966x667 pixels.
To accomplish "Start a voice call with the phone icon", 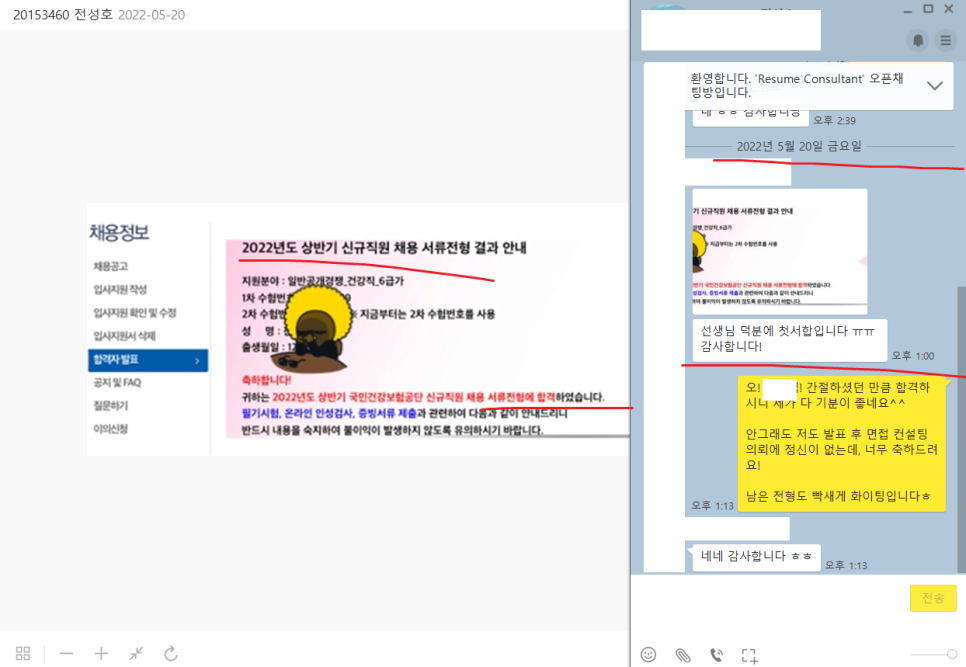I will 716,655.
